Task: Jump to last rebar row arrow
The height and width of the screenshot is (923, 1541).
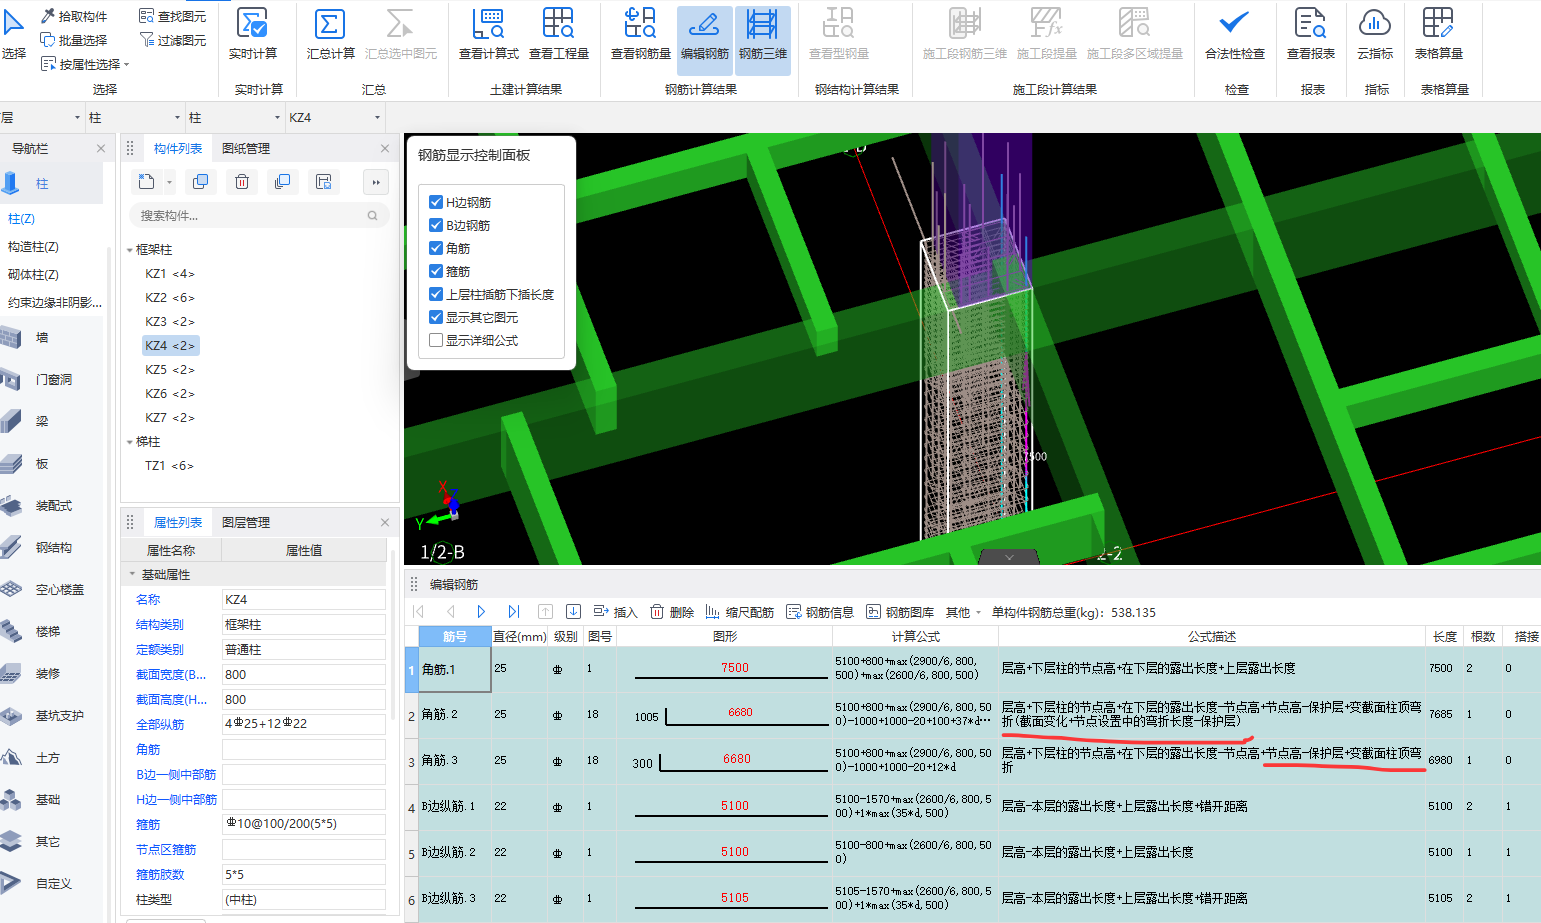Action: pyautogui.click(x=513, y=611)
